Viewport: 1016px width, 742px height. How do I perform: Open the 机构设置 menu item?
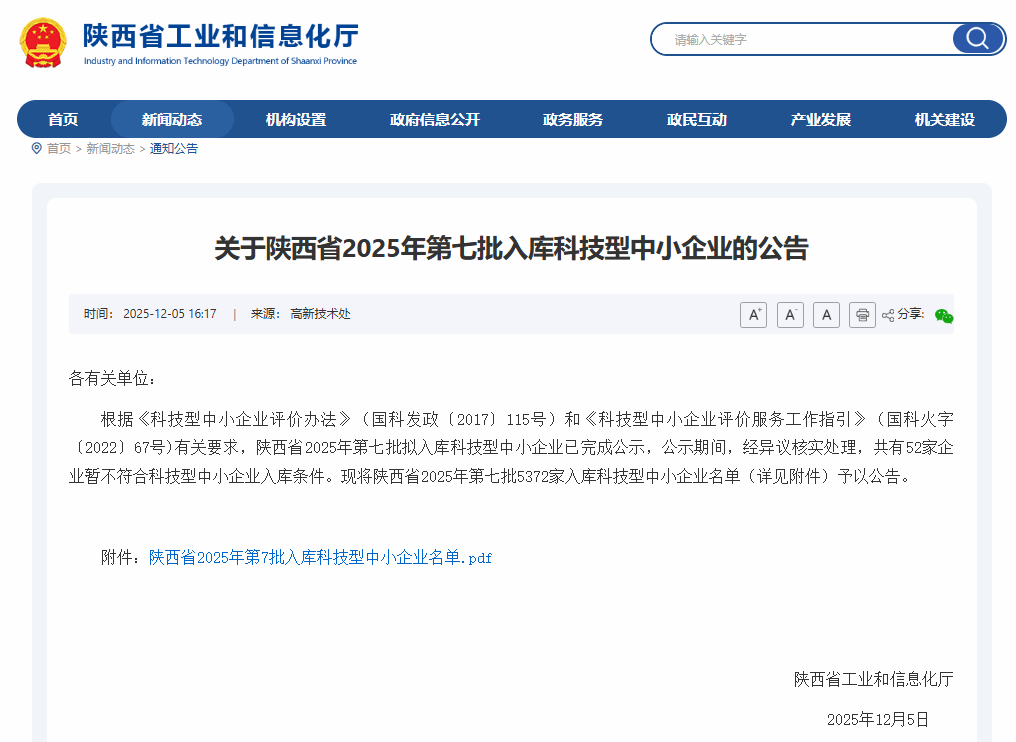296,120
